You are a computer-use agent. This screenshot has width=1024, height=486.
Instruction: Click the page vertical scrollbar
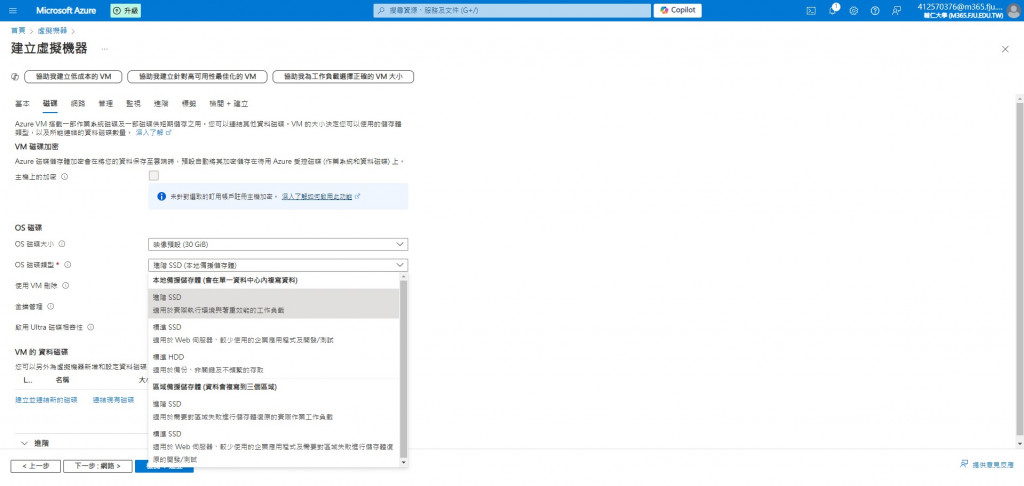[x=1019, y=268]
